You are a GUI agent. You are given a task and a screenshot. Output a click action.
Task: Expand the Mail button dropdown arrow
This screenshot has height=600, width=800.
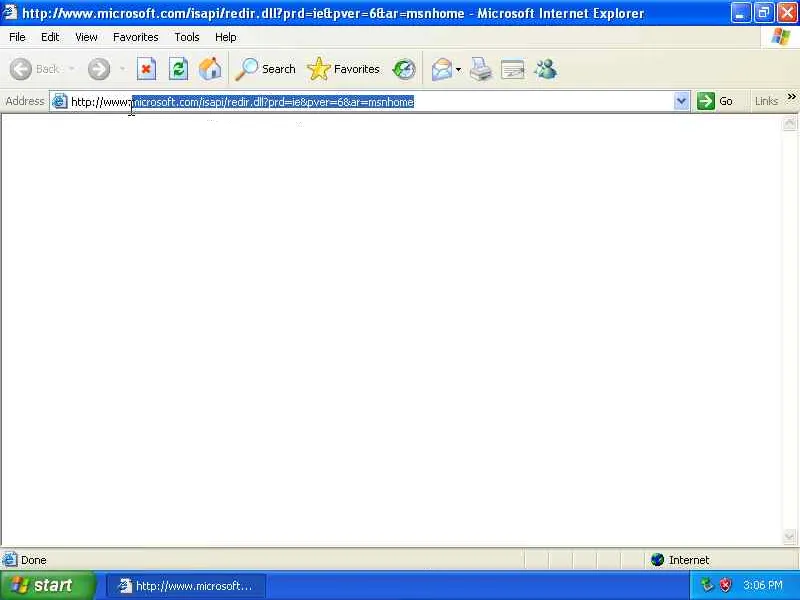(x=459, y=69)
